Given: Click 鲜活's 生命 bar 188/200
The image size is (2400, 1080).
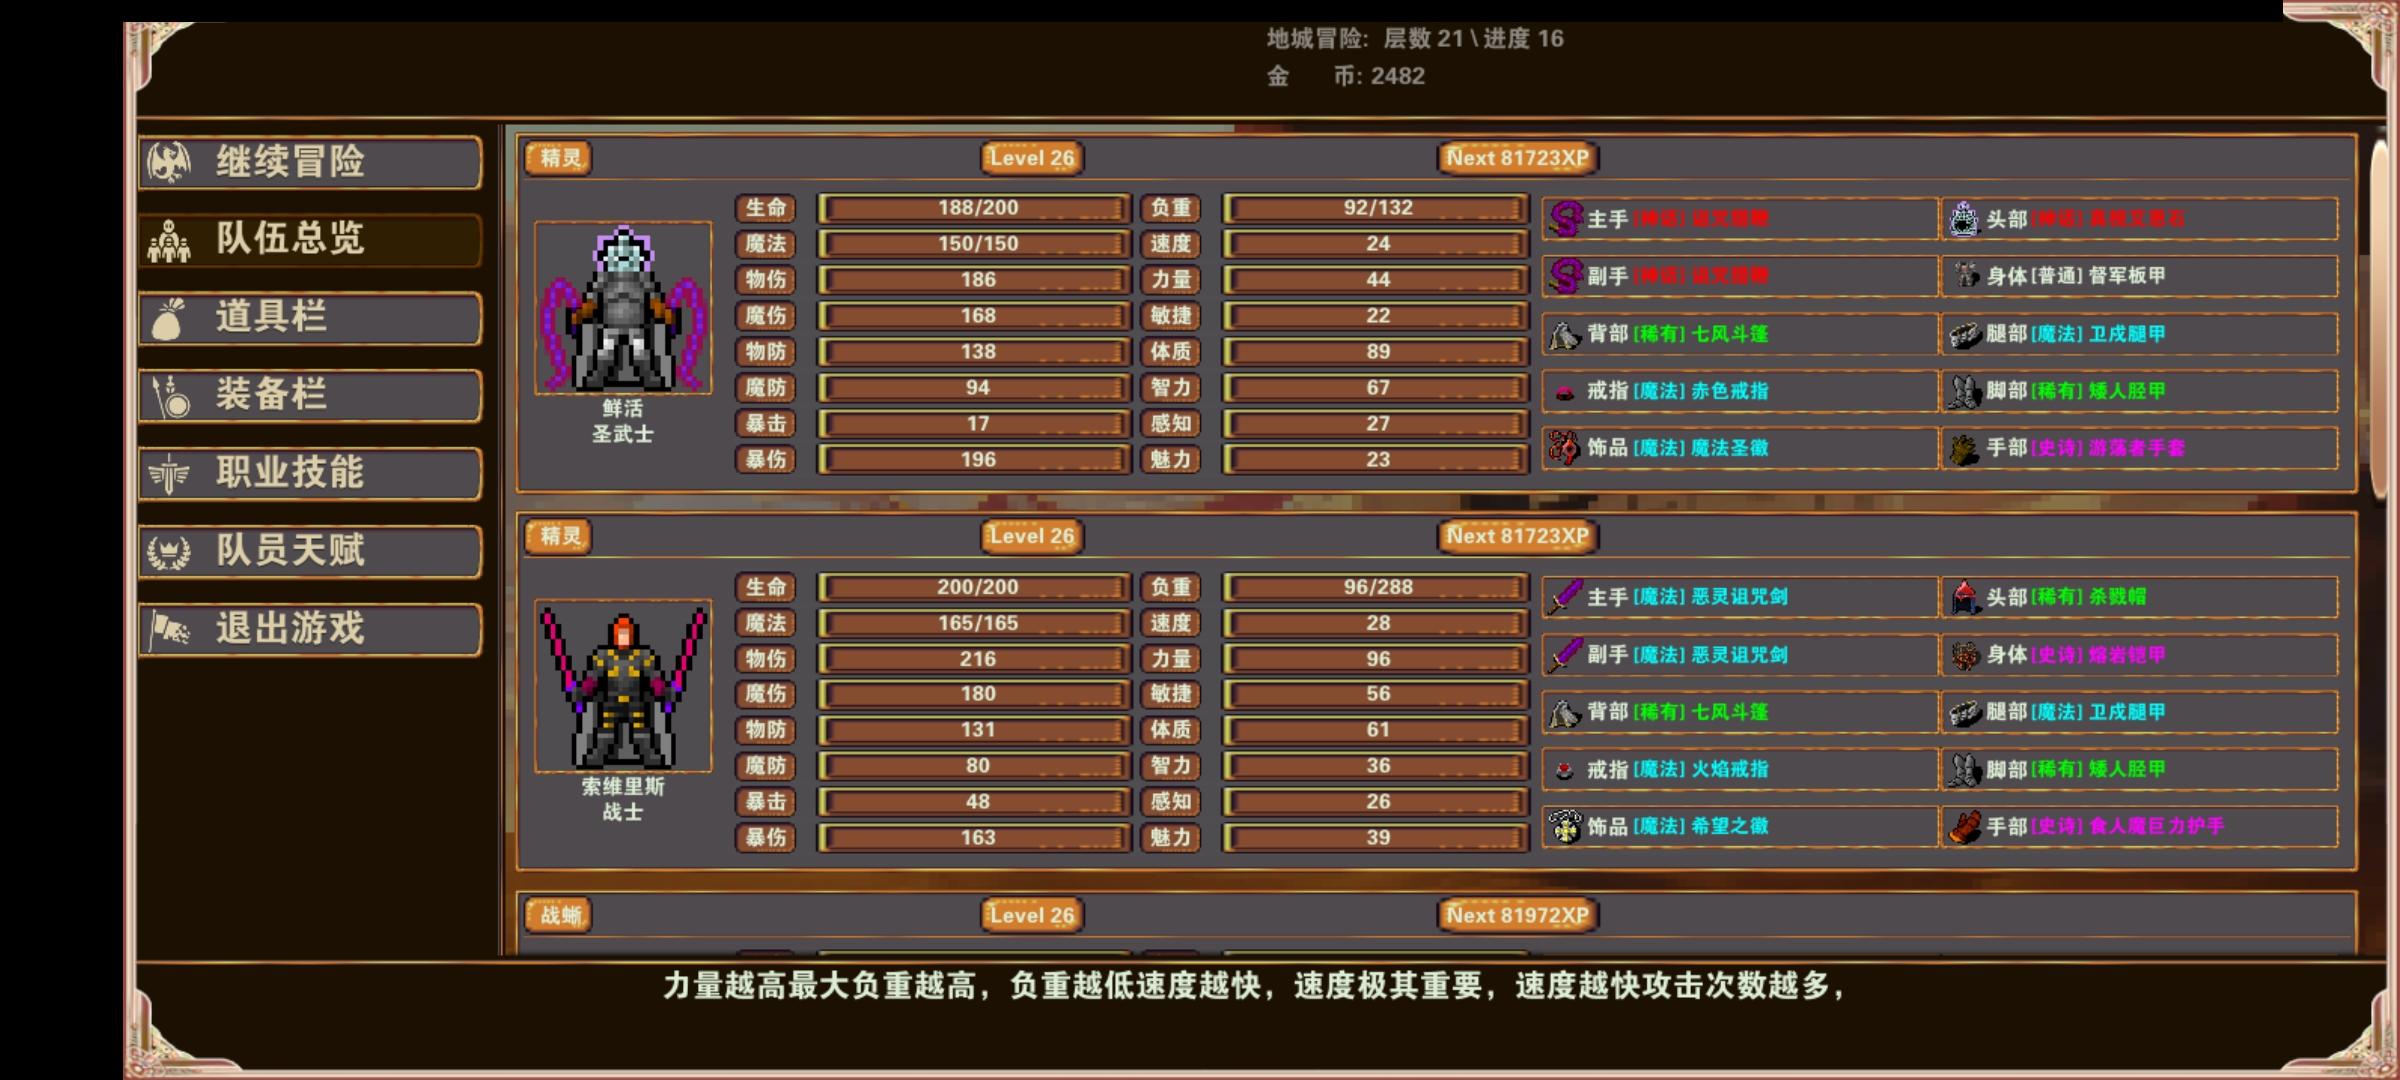Looking at the screenshot, I should [x=975, y=208].
